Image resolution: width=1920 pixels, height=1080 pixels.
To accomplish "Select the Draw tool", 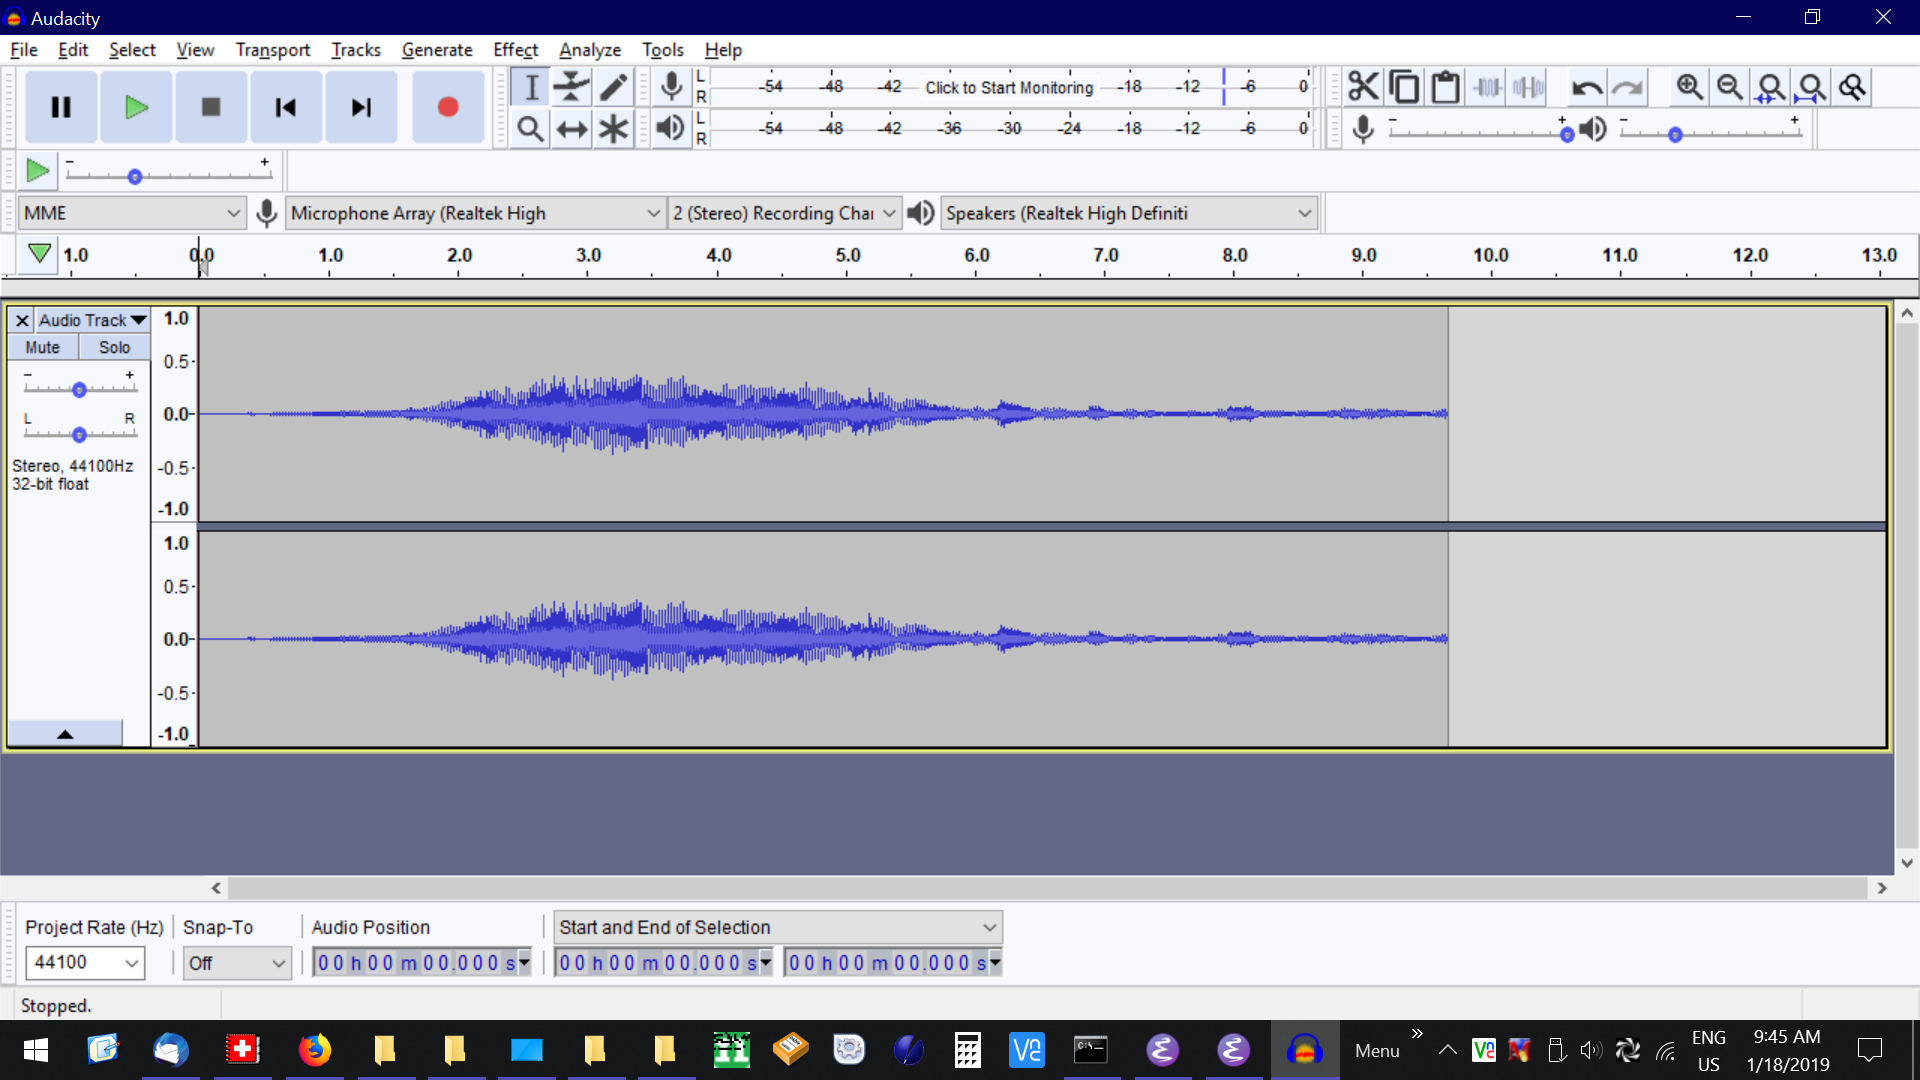I will (x=613, y=87).
